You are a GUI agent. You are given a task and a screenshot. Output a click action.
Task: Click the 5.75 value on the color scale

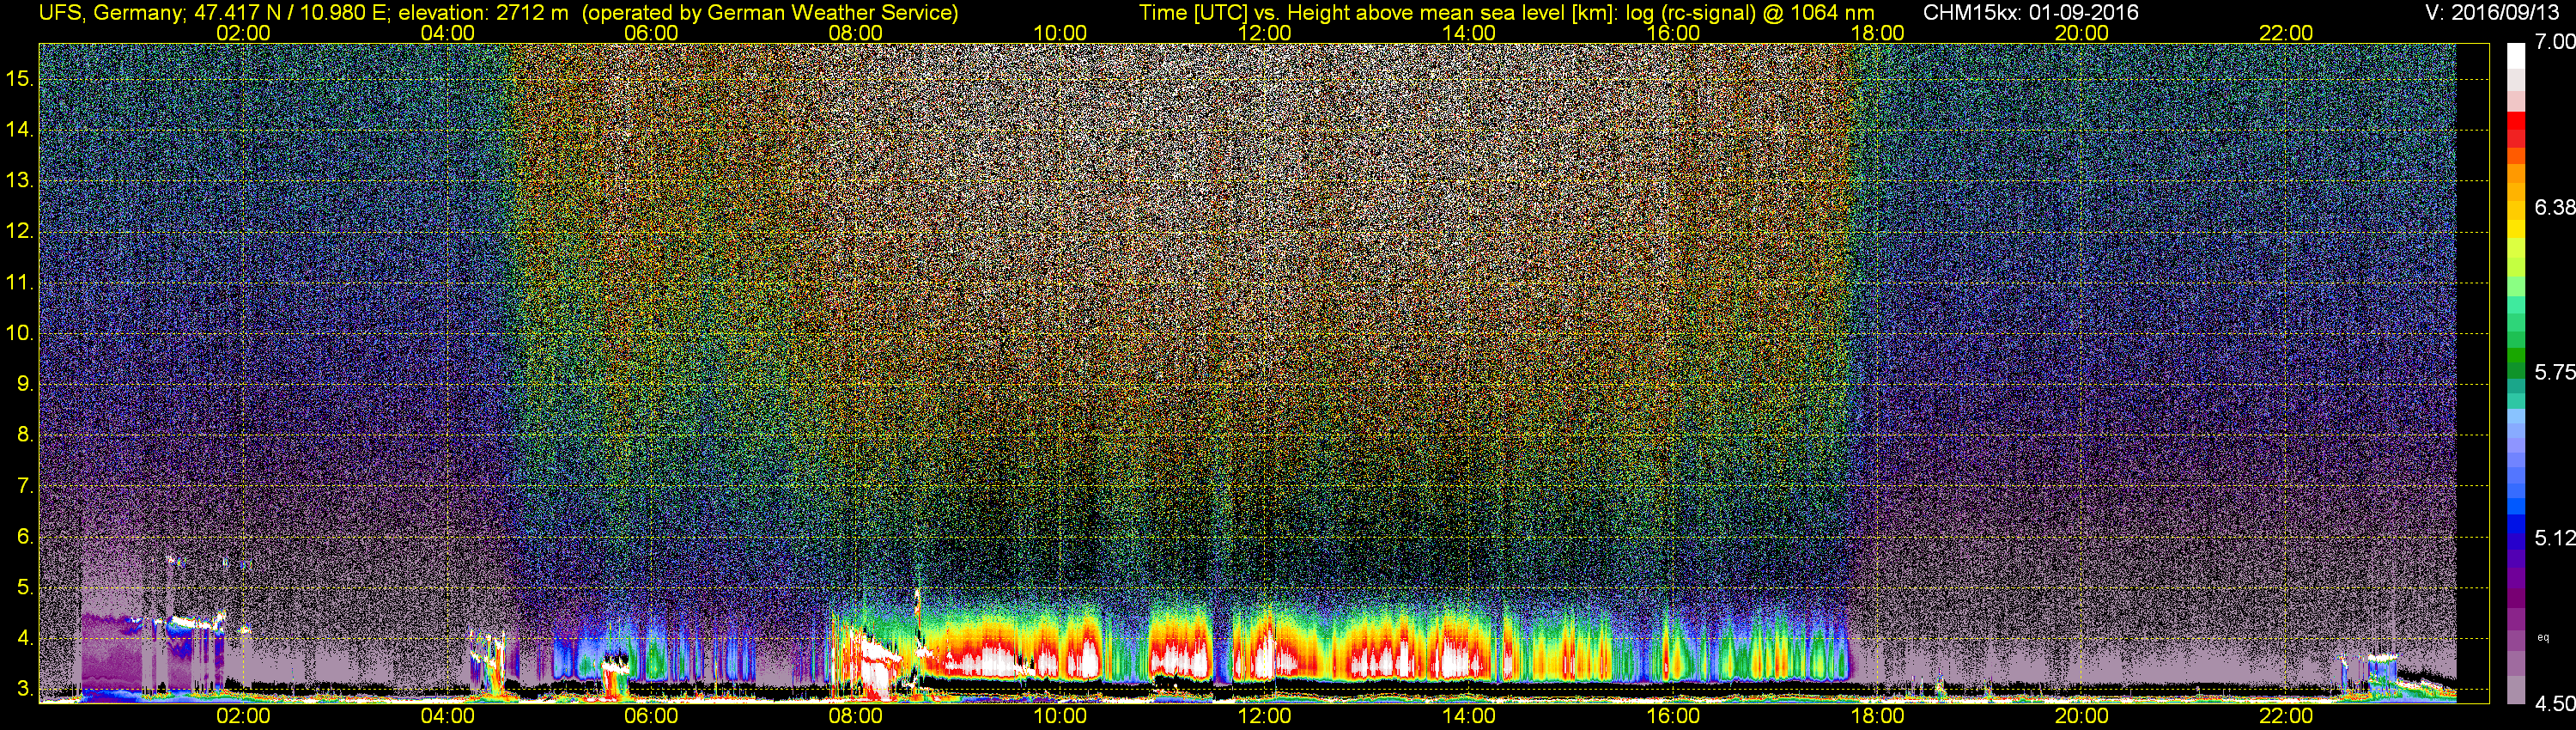[2554, 372]
